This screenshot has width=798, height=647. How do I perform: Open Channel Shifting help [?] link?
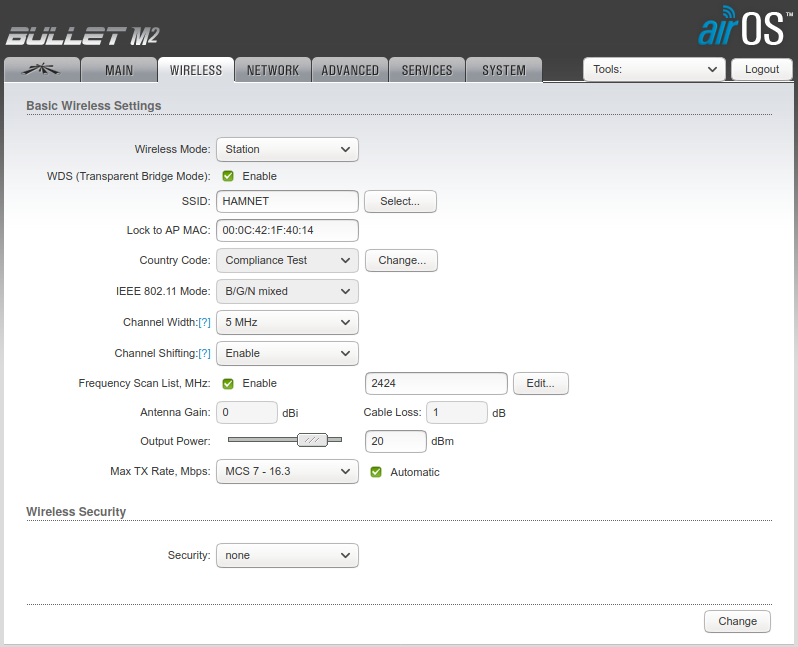(x=204, y=353)
